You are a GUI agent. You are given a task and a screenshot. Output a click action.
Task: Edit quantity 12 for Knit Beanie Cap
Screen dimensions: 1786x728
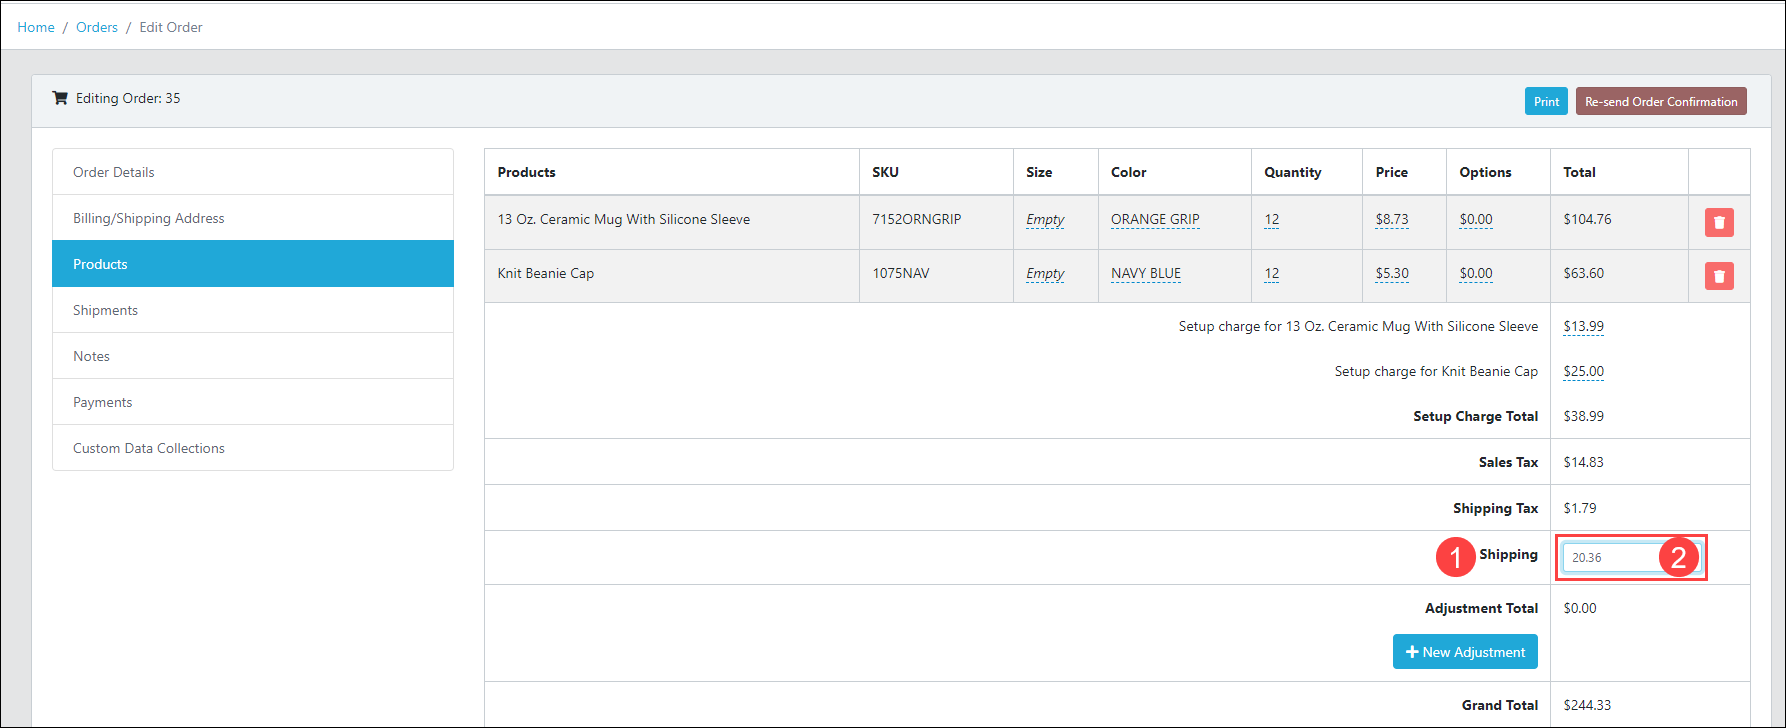click(1271, 273)
